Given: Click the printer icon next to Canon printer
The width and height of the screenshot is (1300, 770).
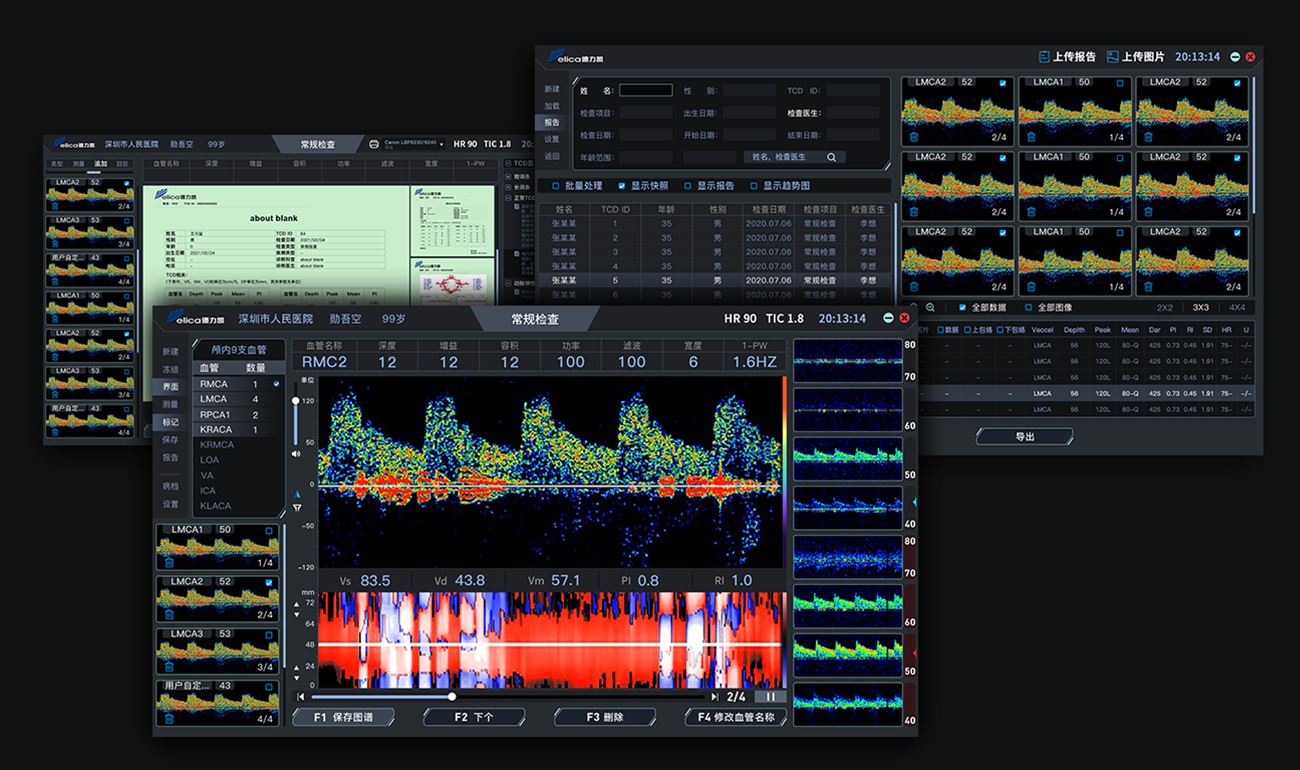Looking at the screenshot, I should 374,144.
